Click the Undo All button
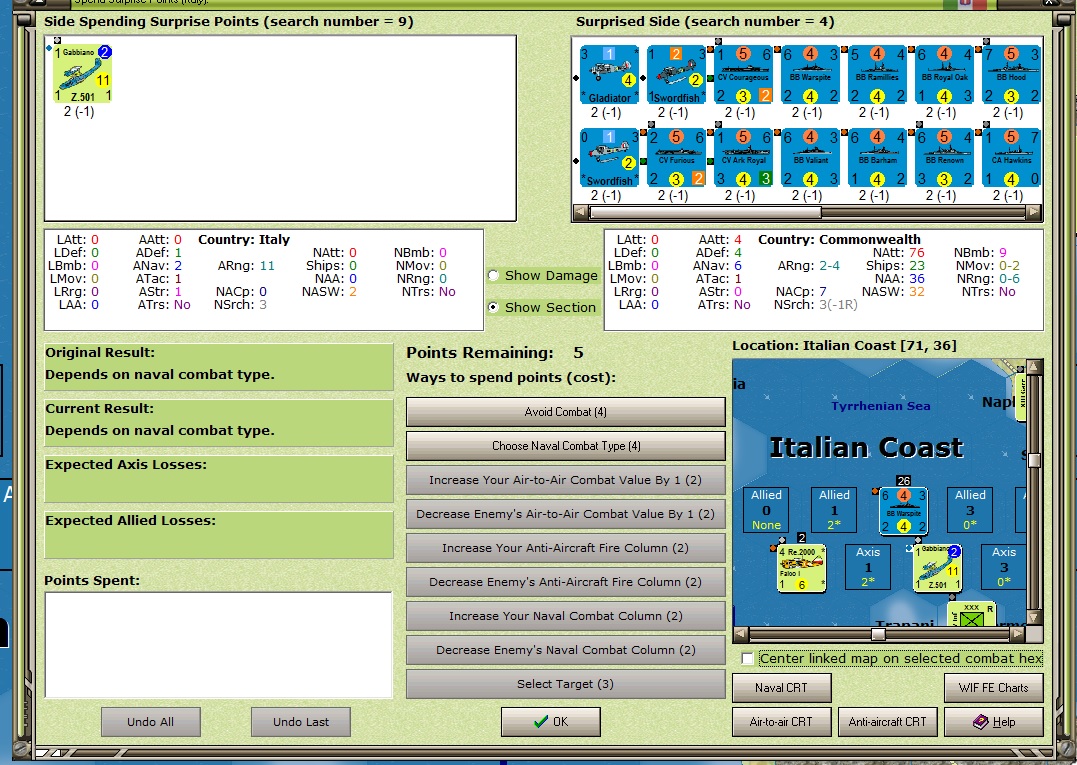Viewport: 1077px width, 765px height. tap(150, 722)
